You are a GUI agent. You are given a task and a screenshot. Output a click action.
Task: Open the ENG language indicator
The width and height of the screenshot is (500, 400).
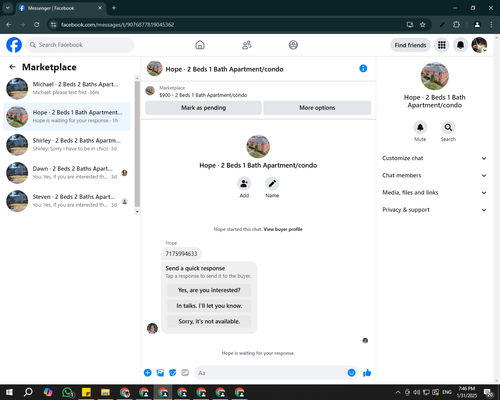click(447, 392)
